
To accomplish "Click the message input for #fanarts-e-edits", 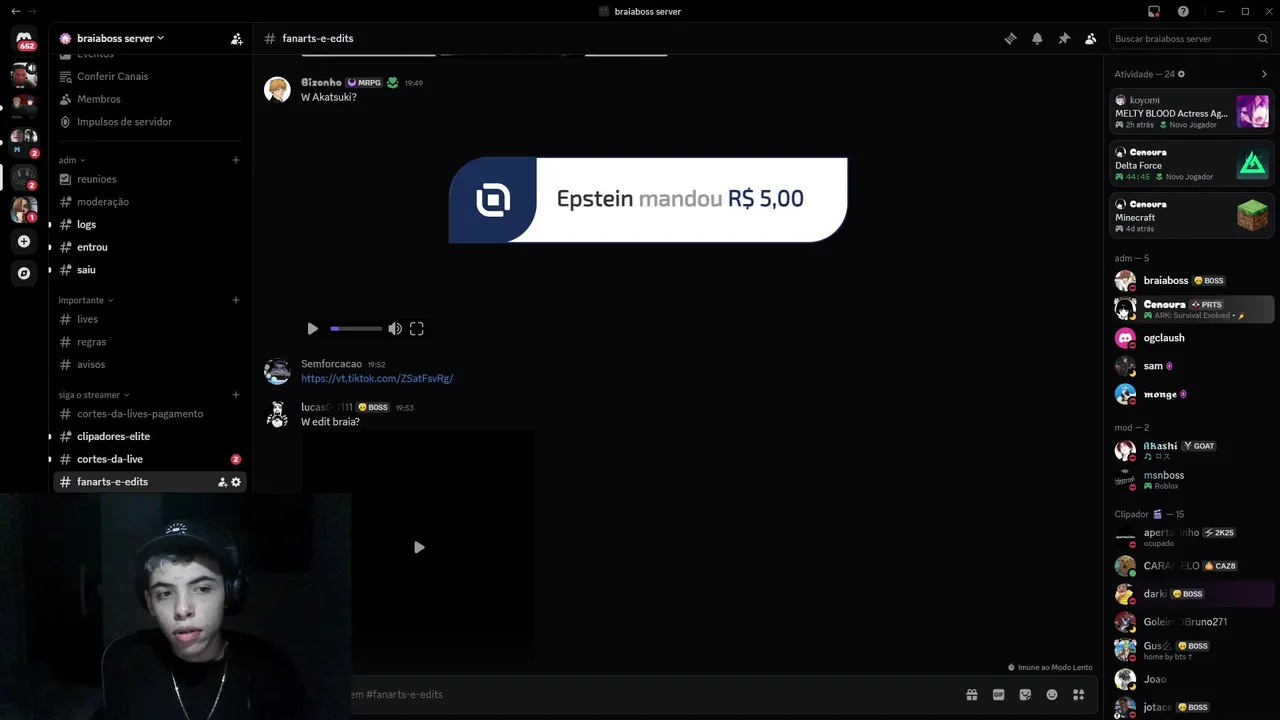I will coord(650,694).
